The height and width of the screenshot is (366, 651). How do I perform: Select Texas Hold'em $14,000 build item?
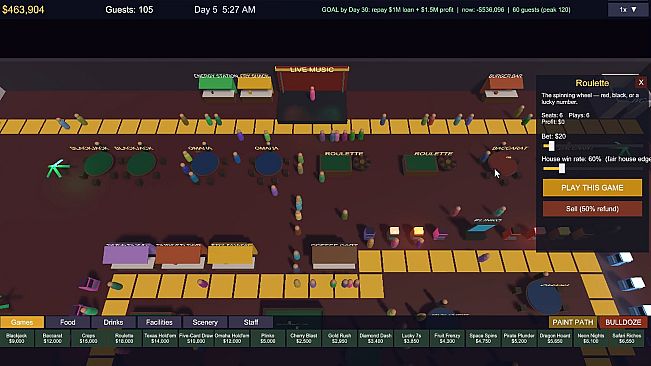click(x=160, y=338)
